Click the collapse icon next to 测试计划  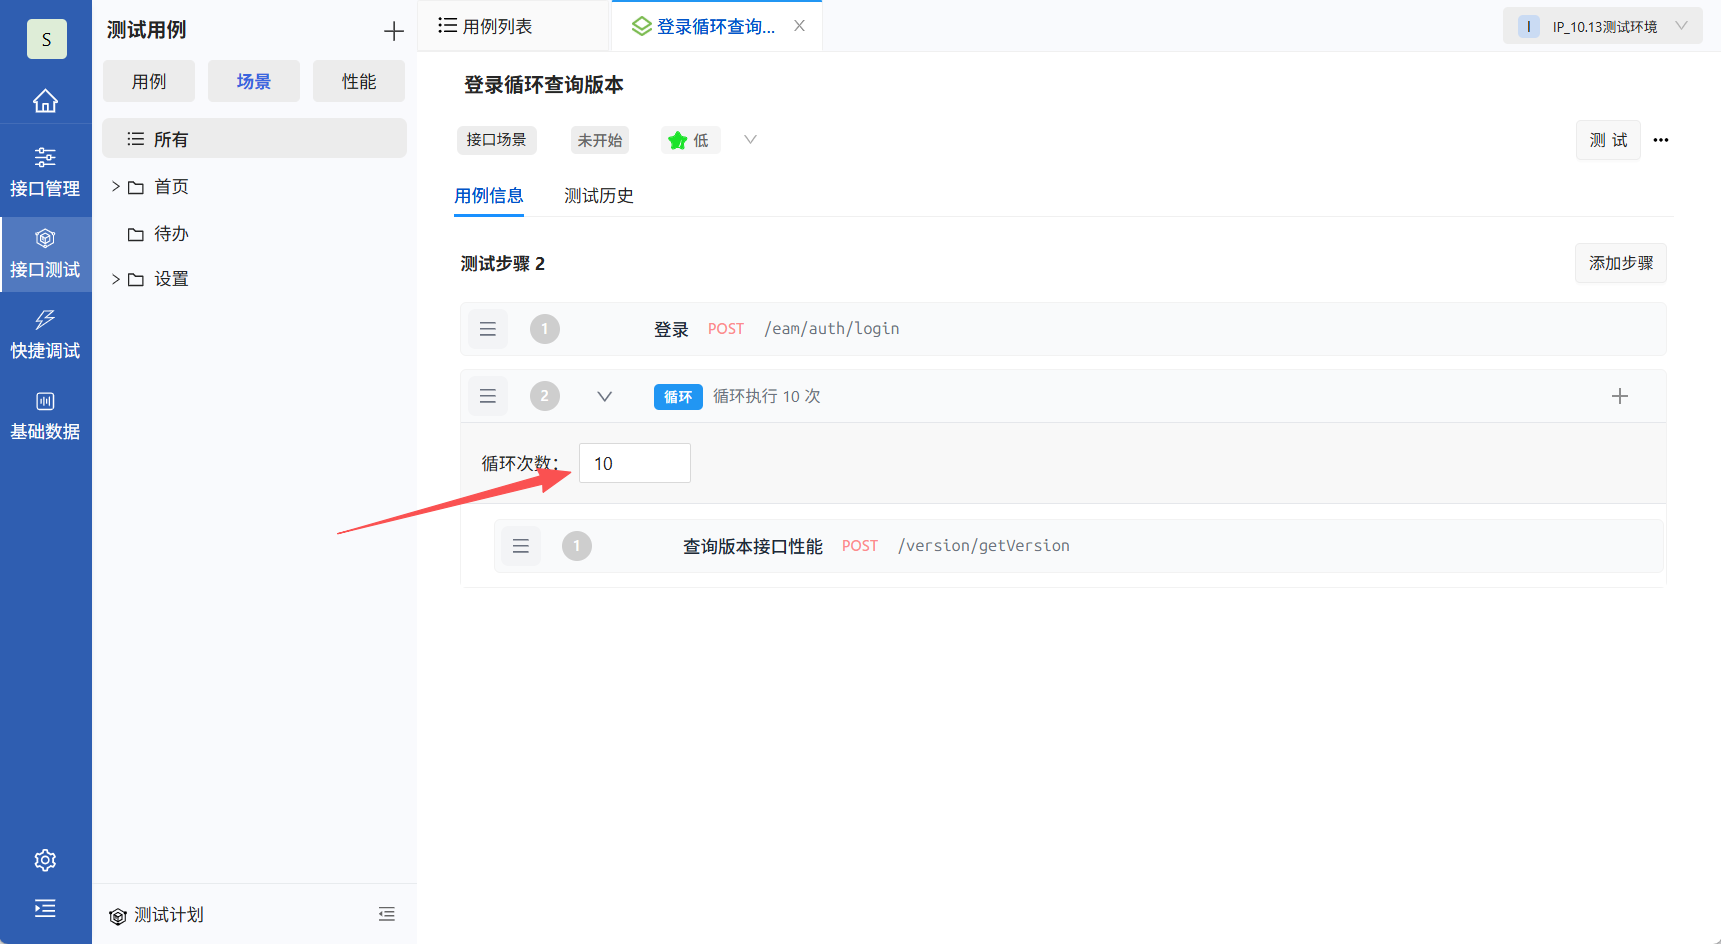387,913
